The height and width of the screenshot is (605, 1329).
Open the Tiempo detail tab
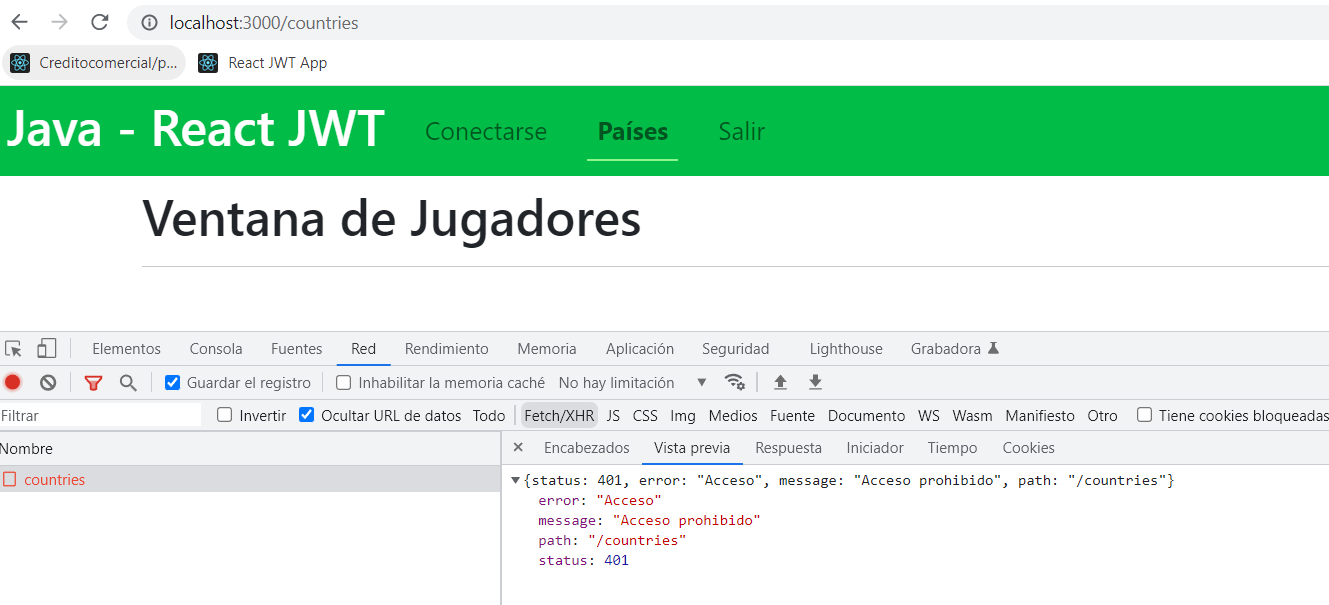(952, 448)
